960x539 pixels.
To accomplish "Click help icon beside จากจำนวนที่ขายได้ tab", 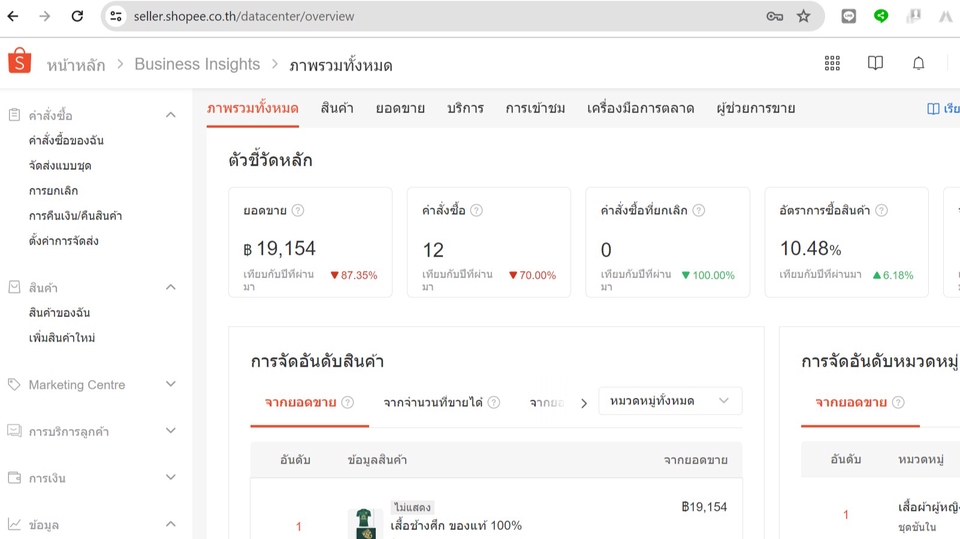I will click(x=493, y=402).
